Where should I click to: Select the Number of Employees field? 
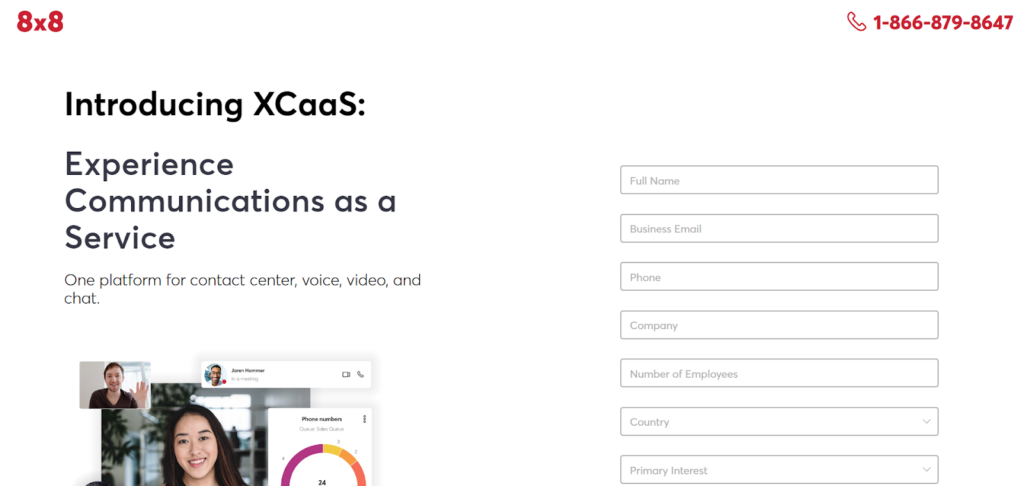(x=778, y=373)
